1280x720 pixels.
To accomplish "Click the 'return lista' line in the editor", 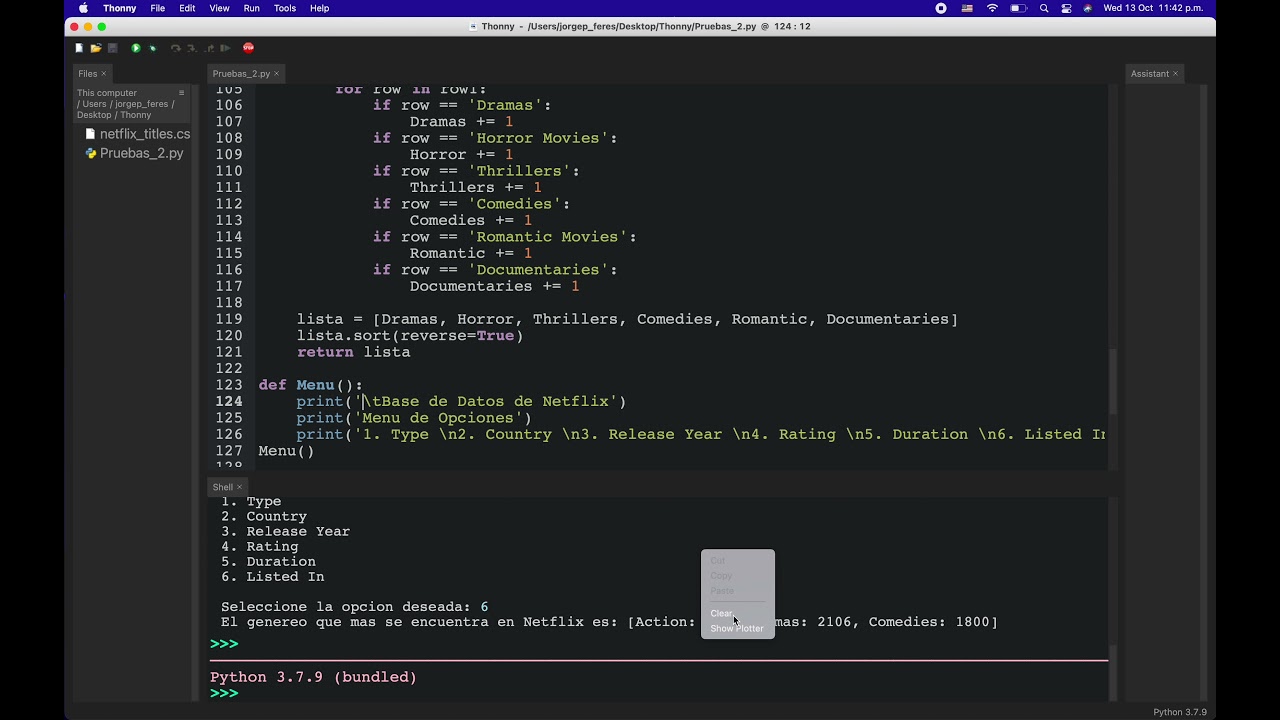I will coord(353,352).
